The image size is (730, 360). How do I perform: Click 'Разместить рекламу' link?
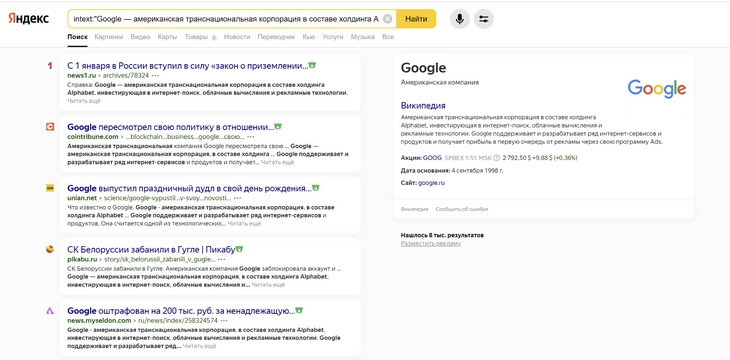click(x=431, y=244)
